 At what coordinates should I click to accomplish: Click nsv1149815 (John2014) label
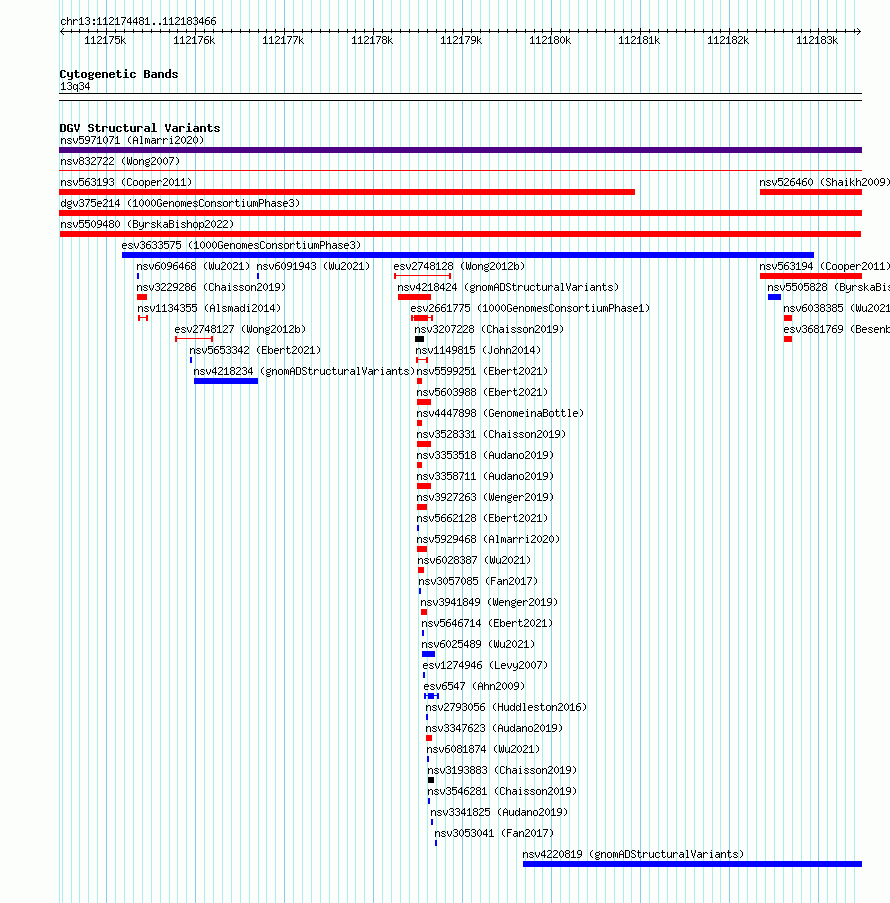click(x=478, y=350)
